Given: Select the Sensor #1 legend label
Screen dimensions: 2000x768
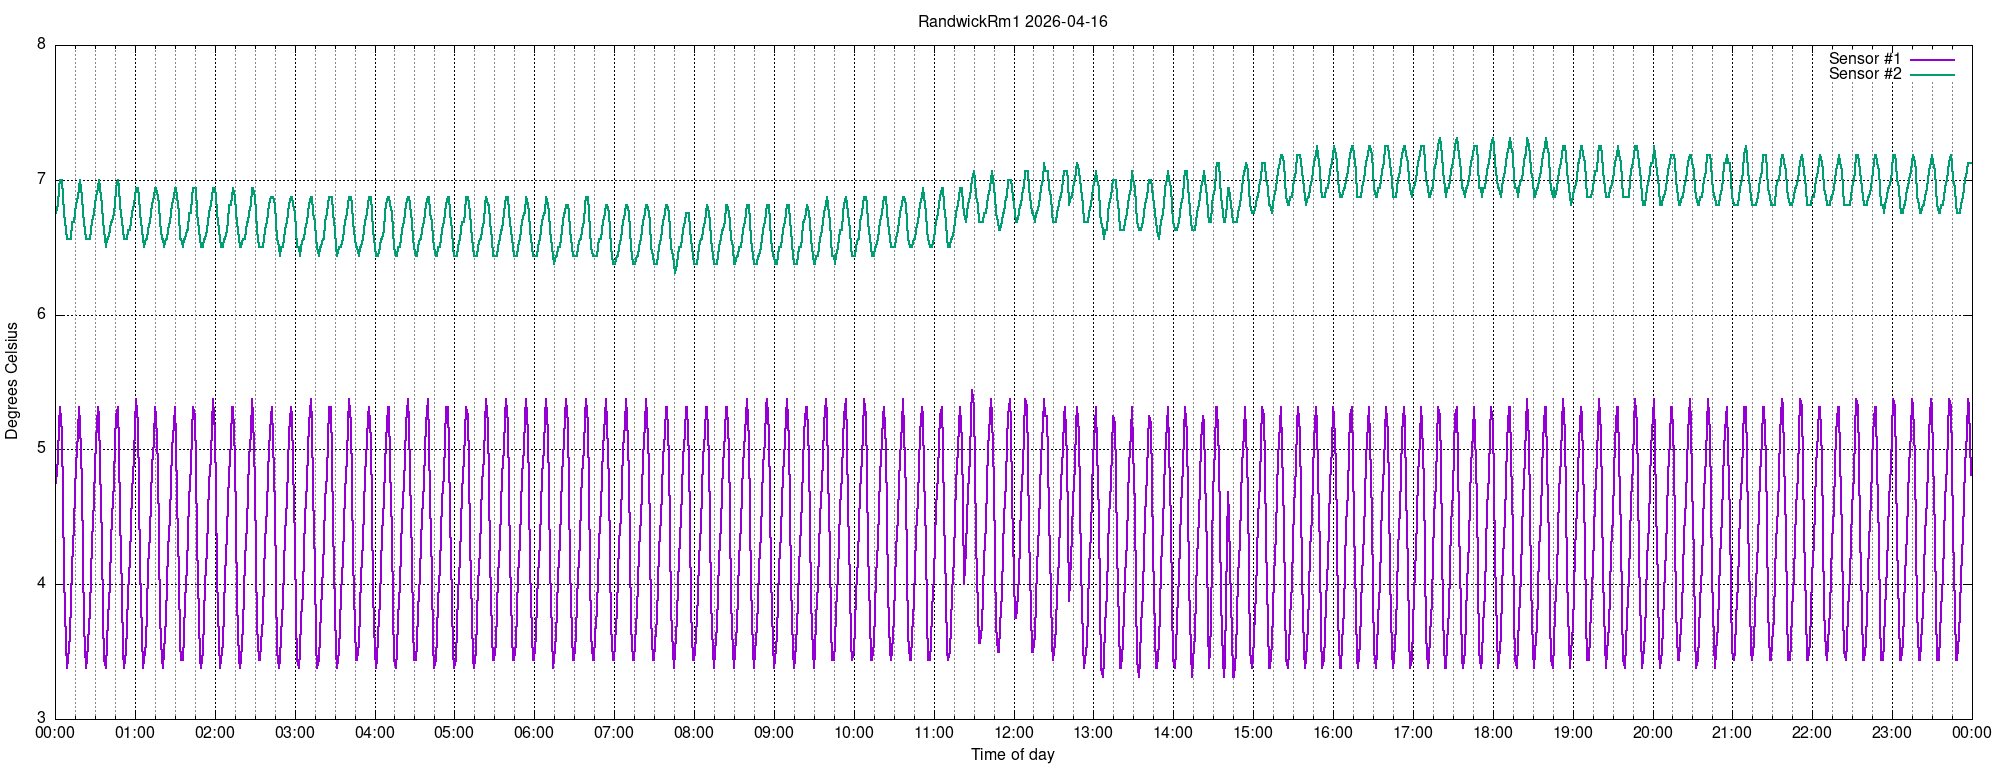Looking at the screenshot, I should [1864, 59].
